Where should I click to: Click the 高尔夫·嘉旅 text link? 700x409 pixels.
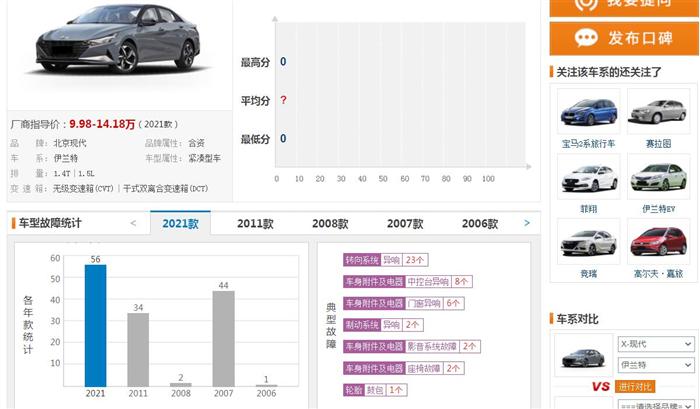point(658,274)
